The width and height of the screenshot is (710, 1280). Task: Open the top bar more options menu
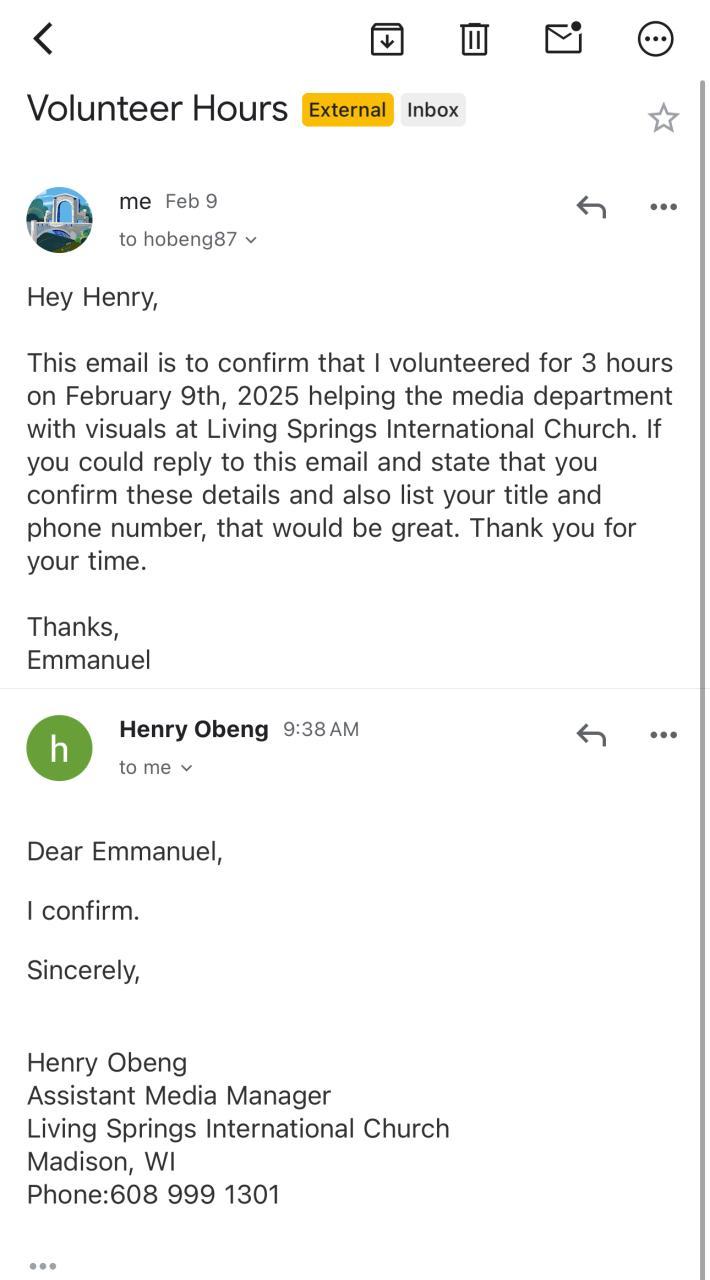pos(655,39)
